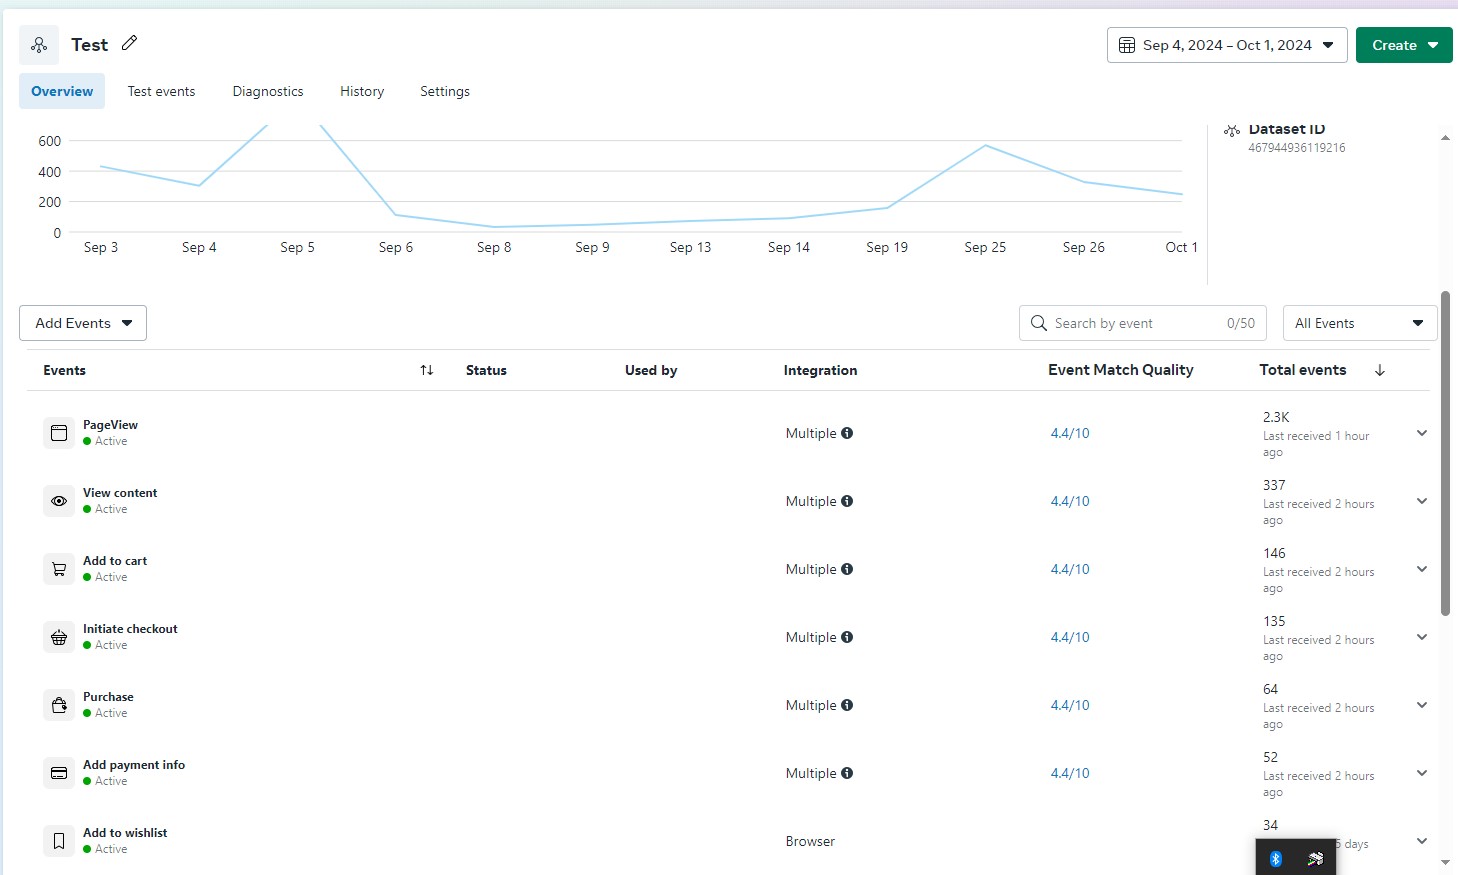Expand the PageView row details chevron

1421,433
